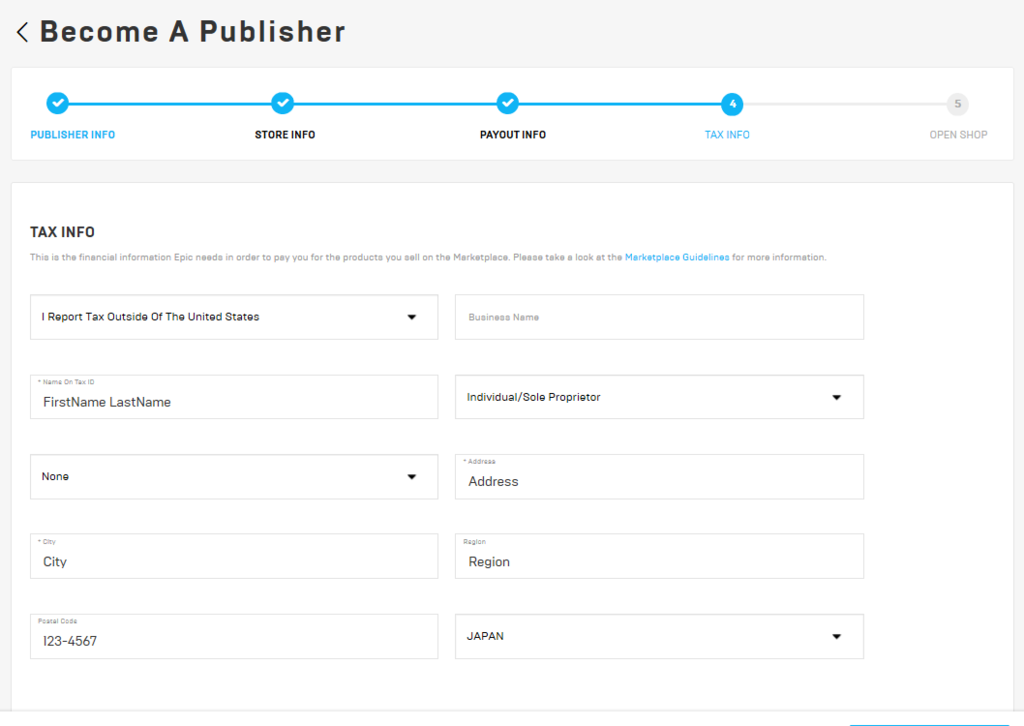The width and height of the screenshot is (1024, 726).
Task: Open the STORE INFO step label
Action: [285, 134]
